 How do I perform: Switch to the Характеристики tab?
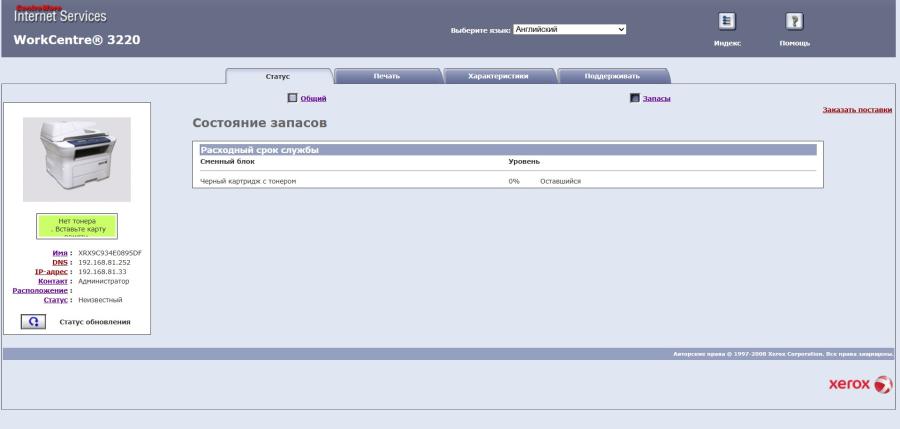click(x=499, y=76)
